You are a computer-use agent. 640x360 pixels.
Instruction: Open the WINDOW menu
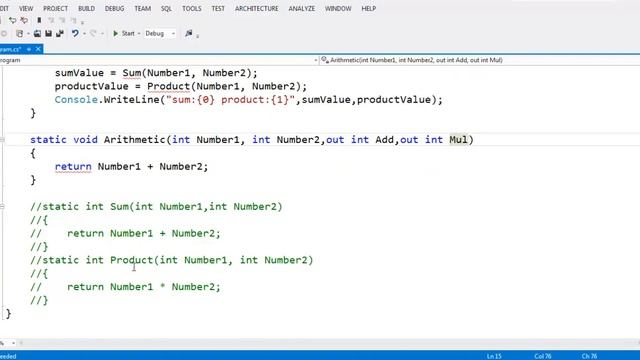click(x=338, y=8)
